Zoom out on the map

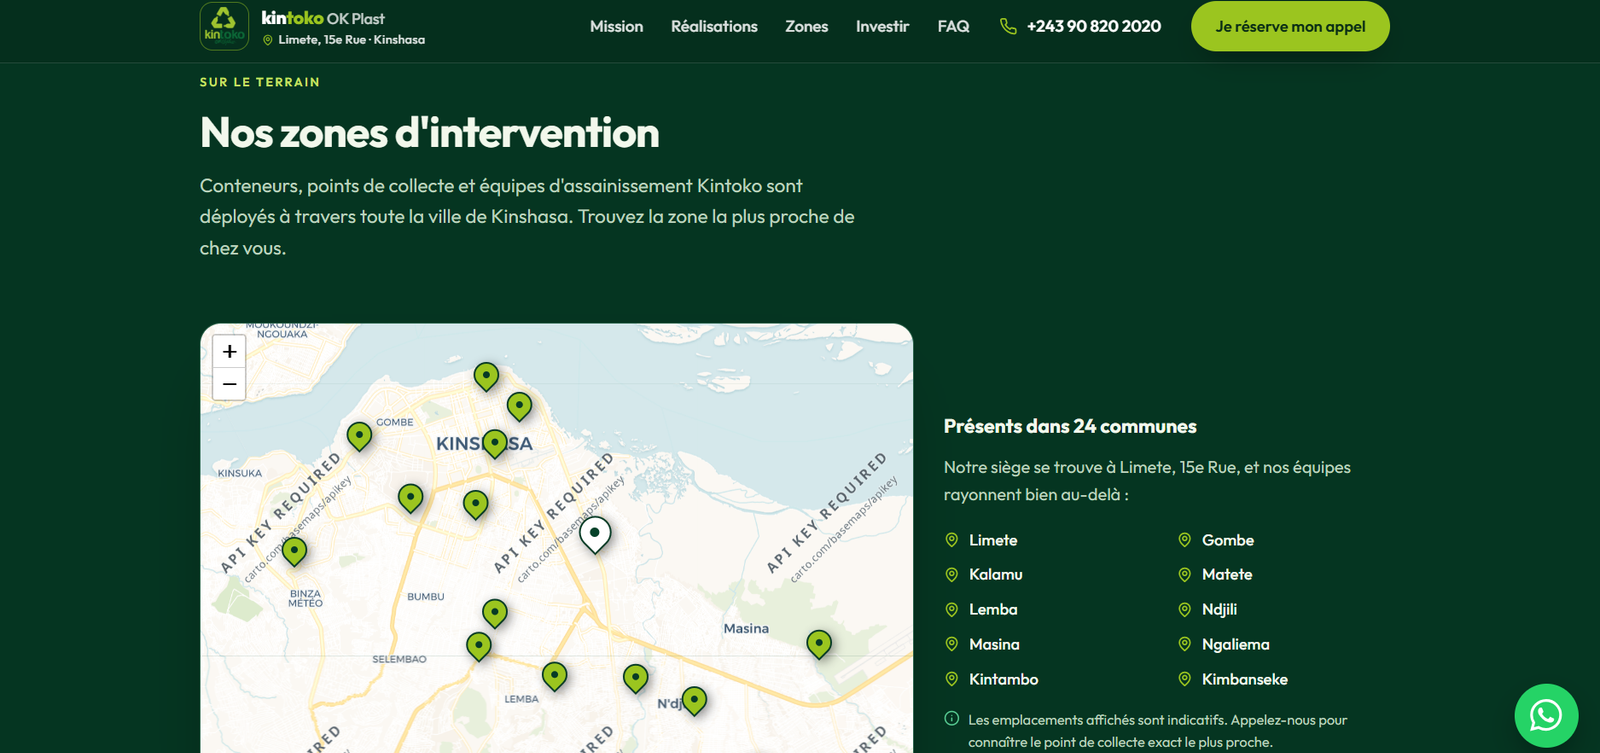pyautogui.click(x=229, y=384)
